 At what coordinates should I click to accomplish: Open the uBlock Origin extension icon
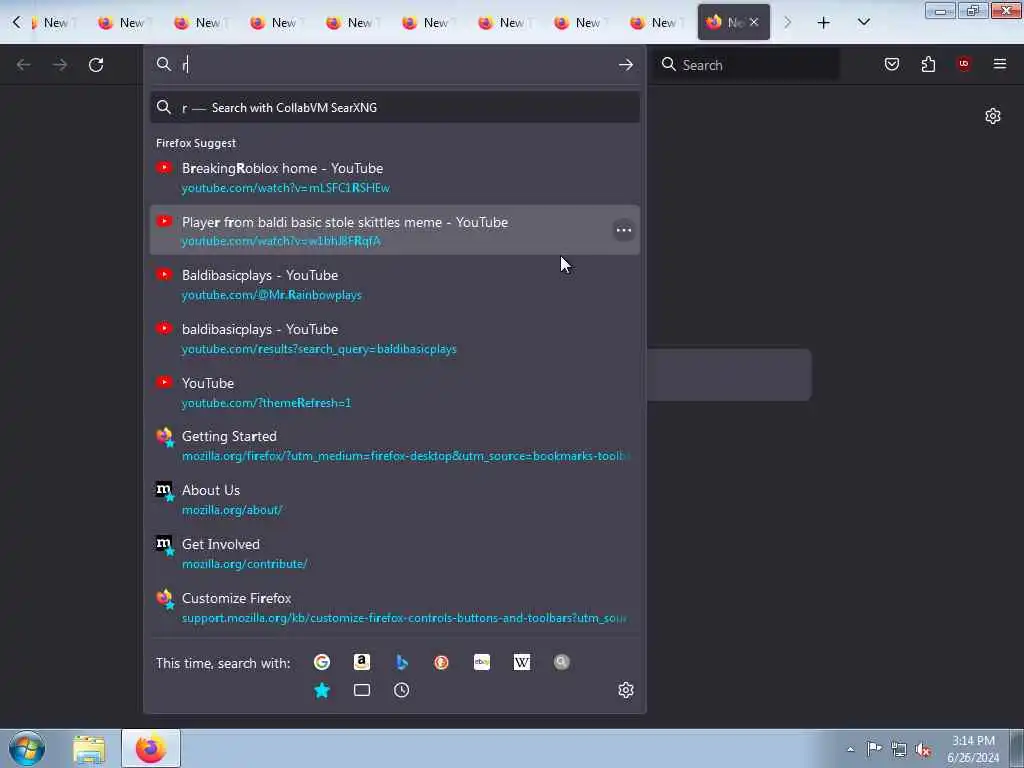(964, 64)
